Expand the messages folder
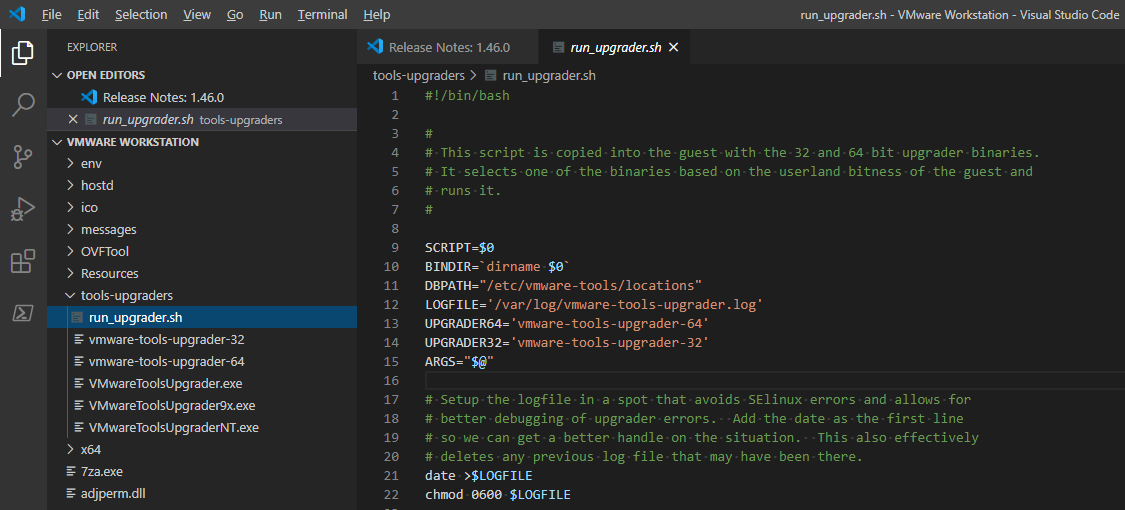This screenshot has width=1125, height=510. pos(70,230)
